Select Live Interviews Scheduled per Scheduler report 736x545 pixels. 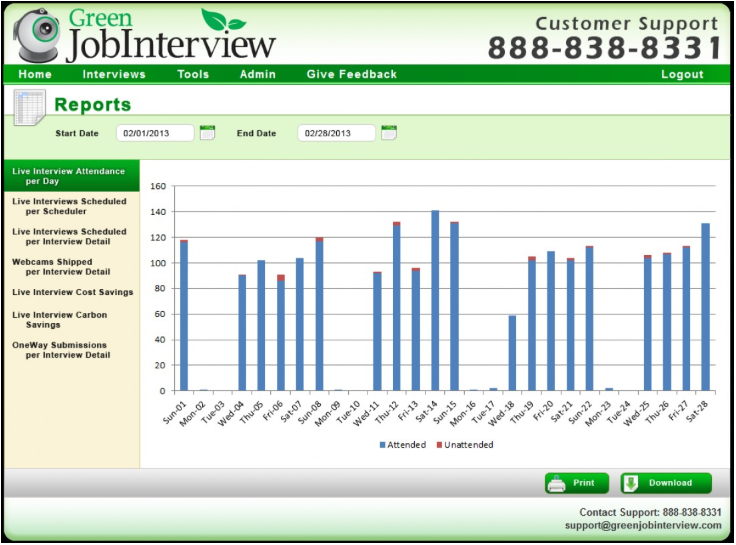pos(69,206)
